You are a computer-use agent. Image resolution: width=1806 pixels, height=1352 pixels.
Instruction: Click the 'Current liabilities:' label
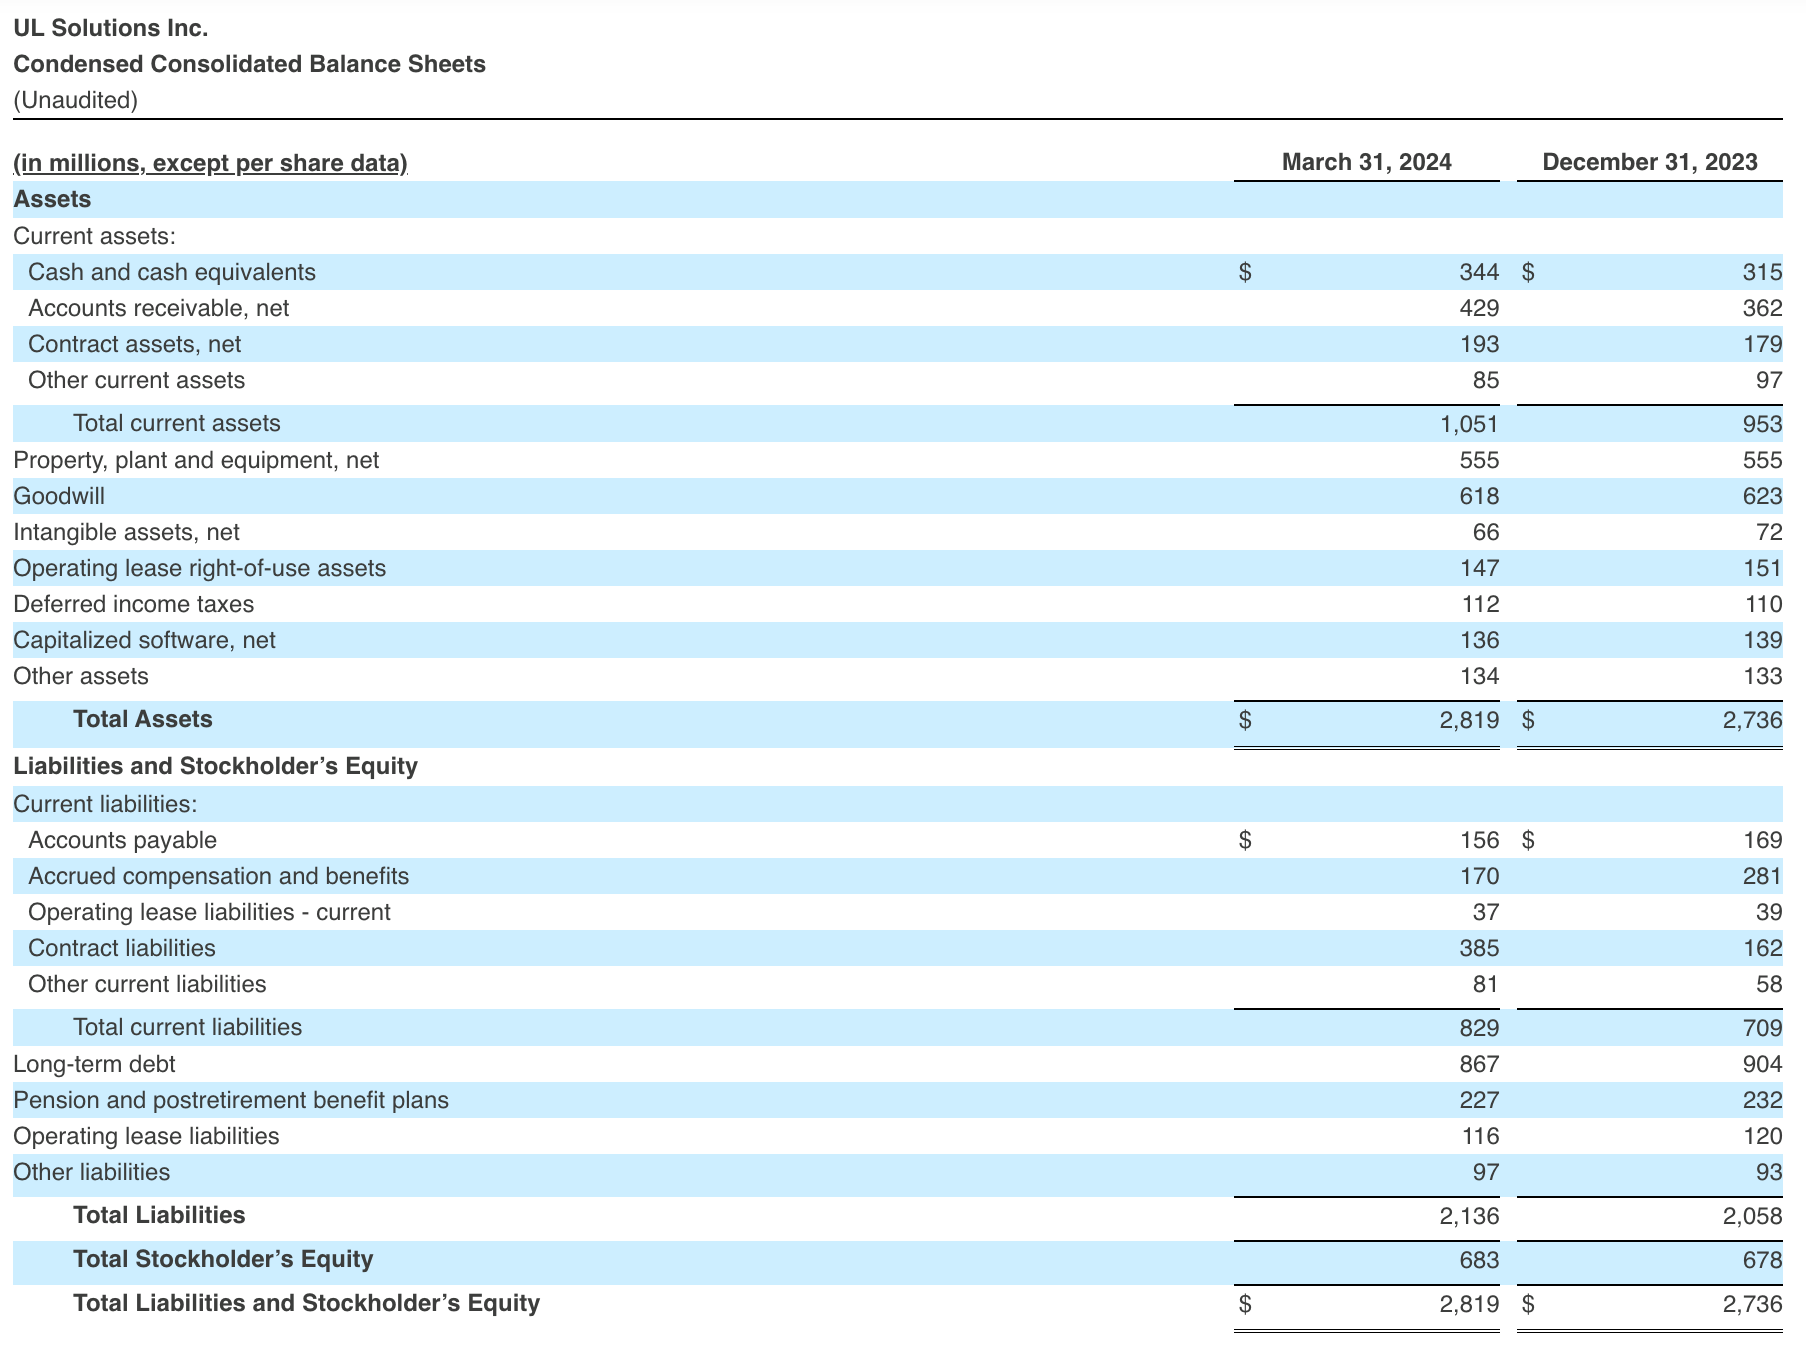(105, 804)
